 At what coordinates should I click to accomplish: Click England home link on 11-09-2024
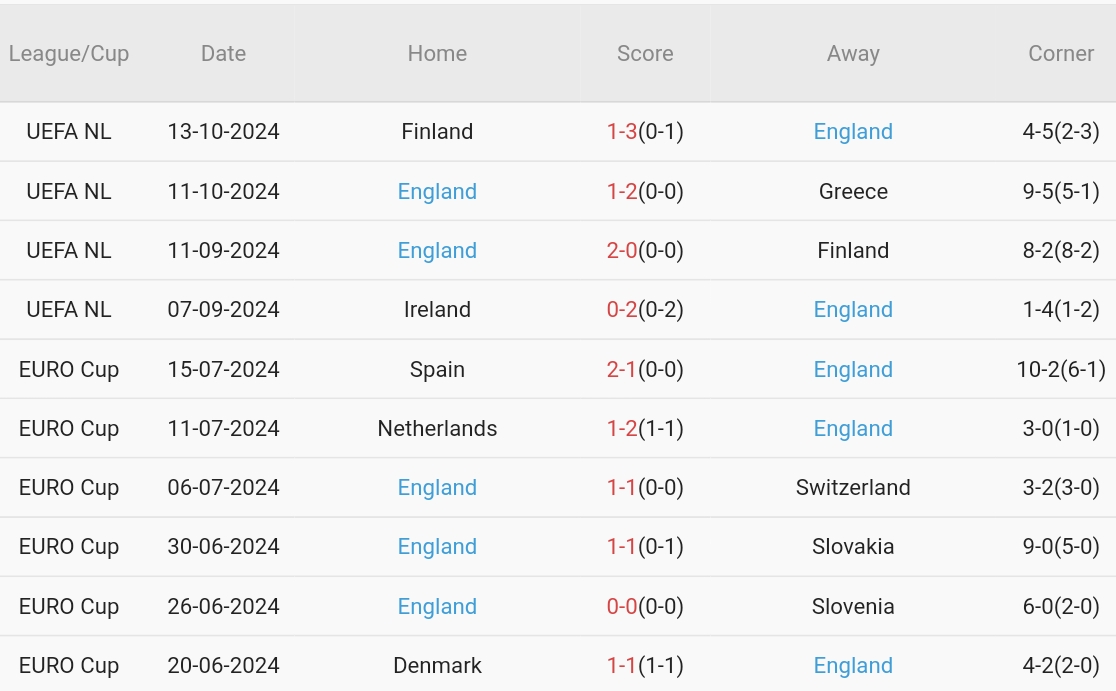point(437,250)
